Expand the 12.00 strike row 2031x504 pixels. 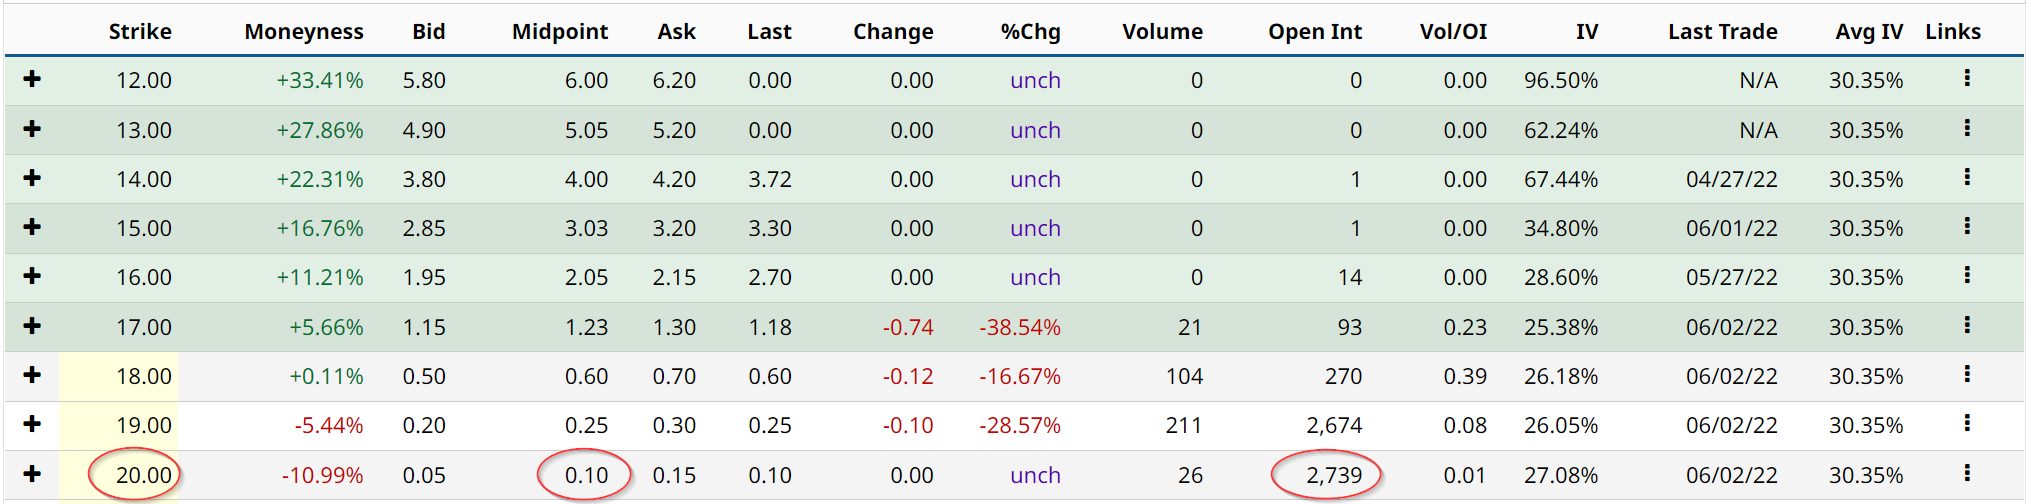[x=32, y=79]
